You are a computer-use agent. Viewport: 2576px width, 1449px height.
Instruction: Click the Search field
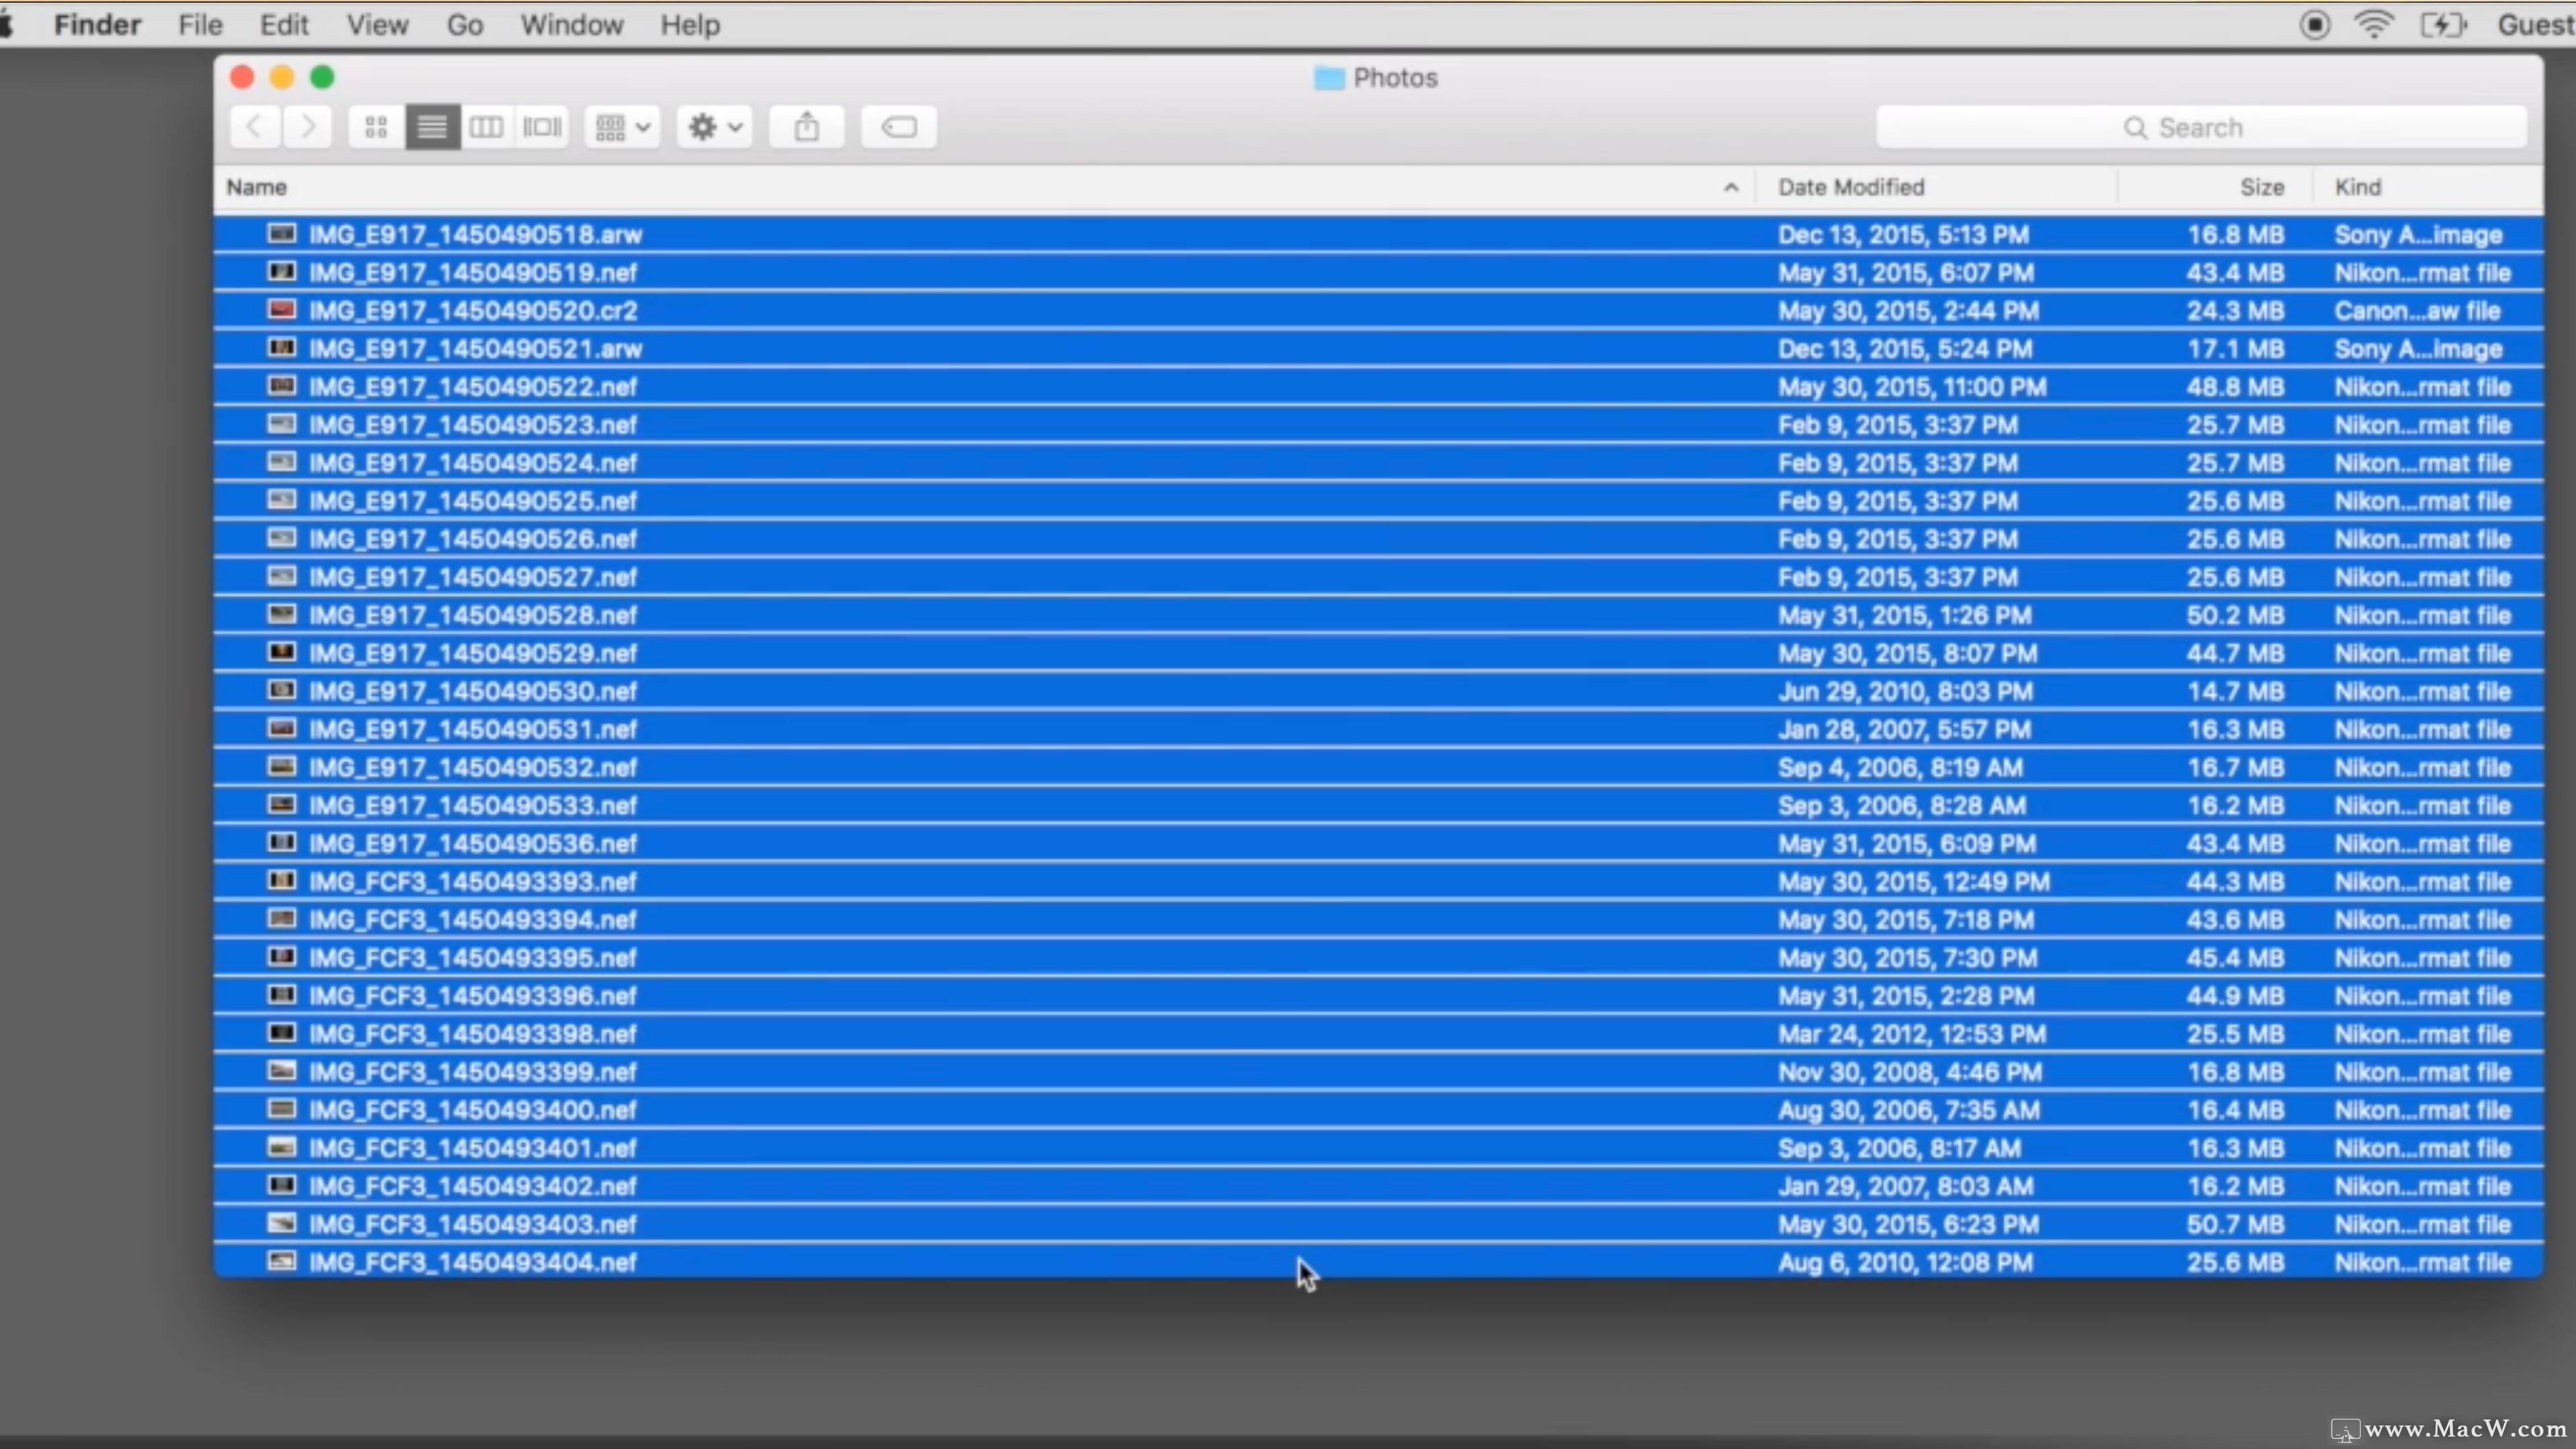click(2201, 127)
